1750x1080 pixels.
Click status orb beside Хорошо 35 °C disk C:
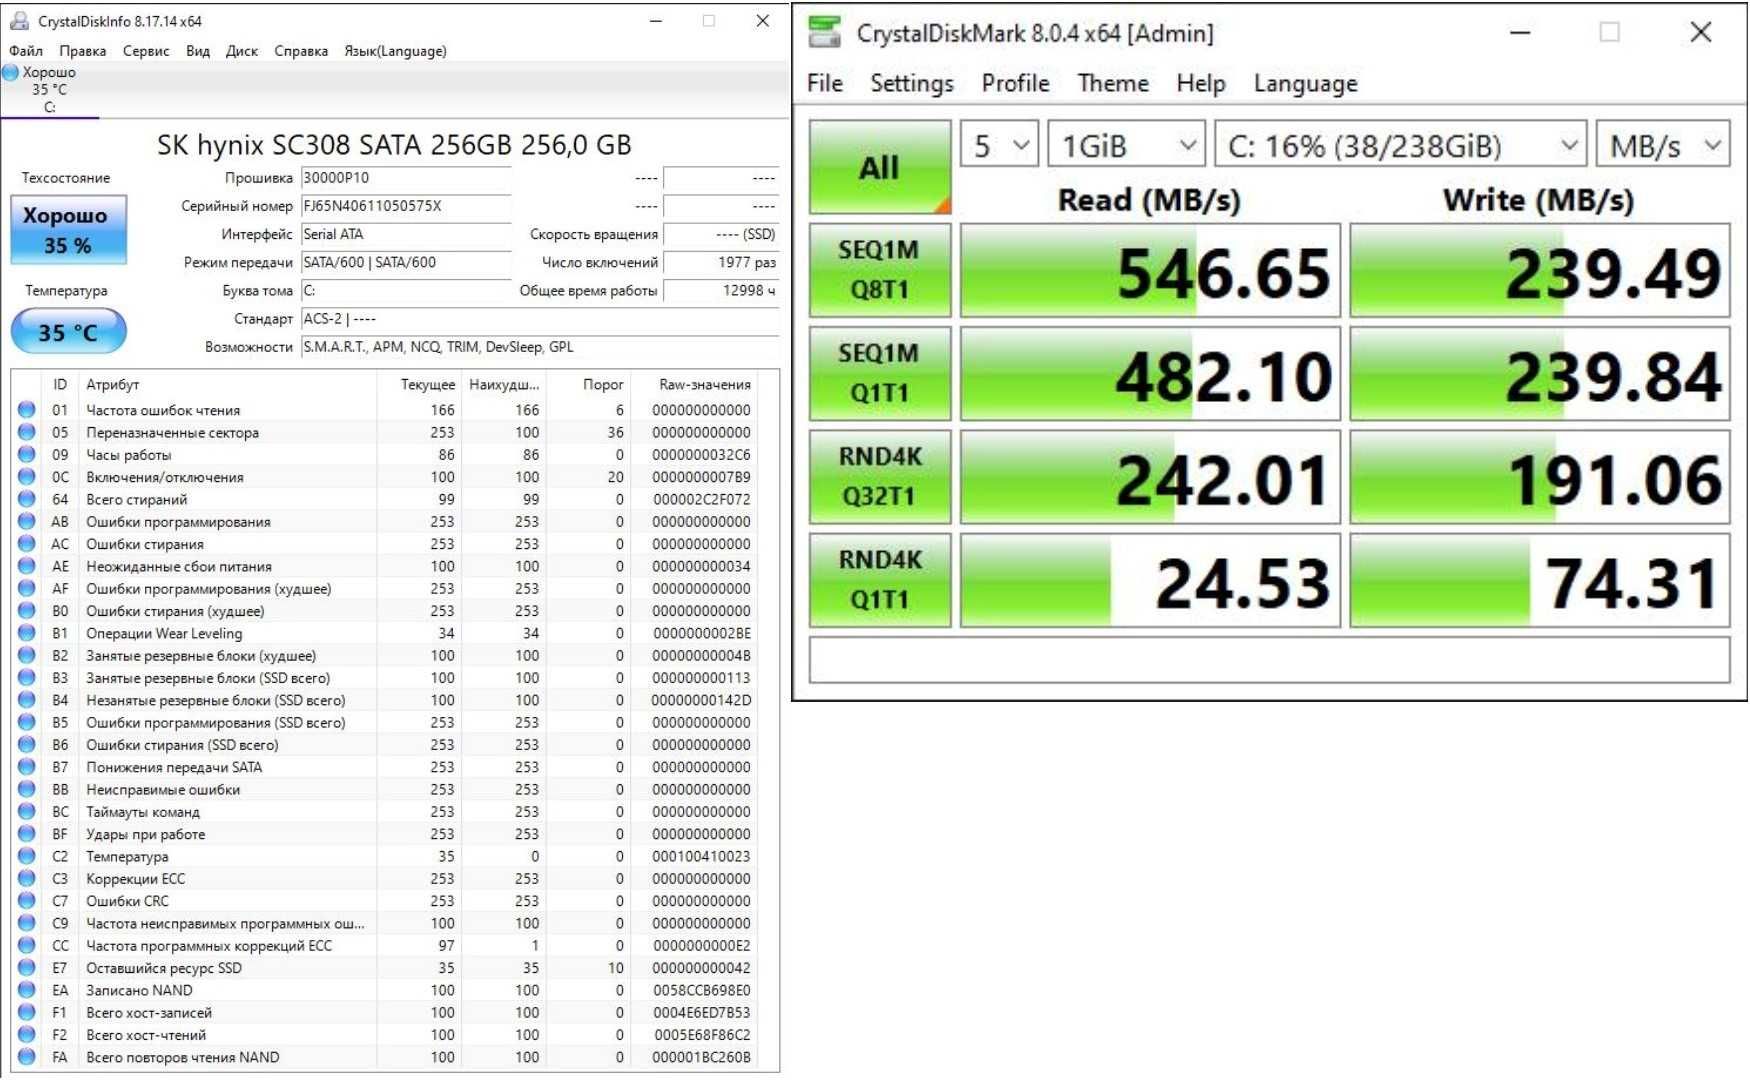click(11, 72)
